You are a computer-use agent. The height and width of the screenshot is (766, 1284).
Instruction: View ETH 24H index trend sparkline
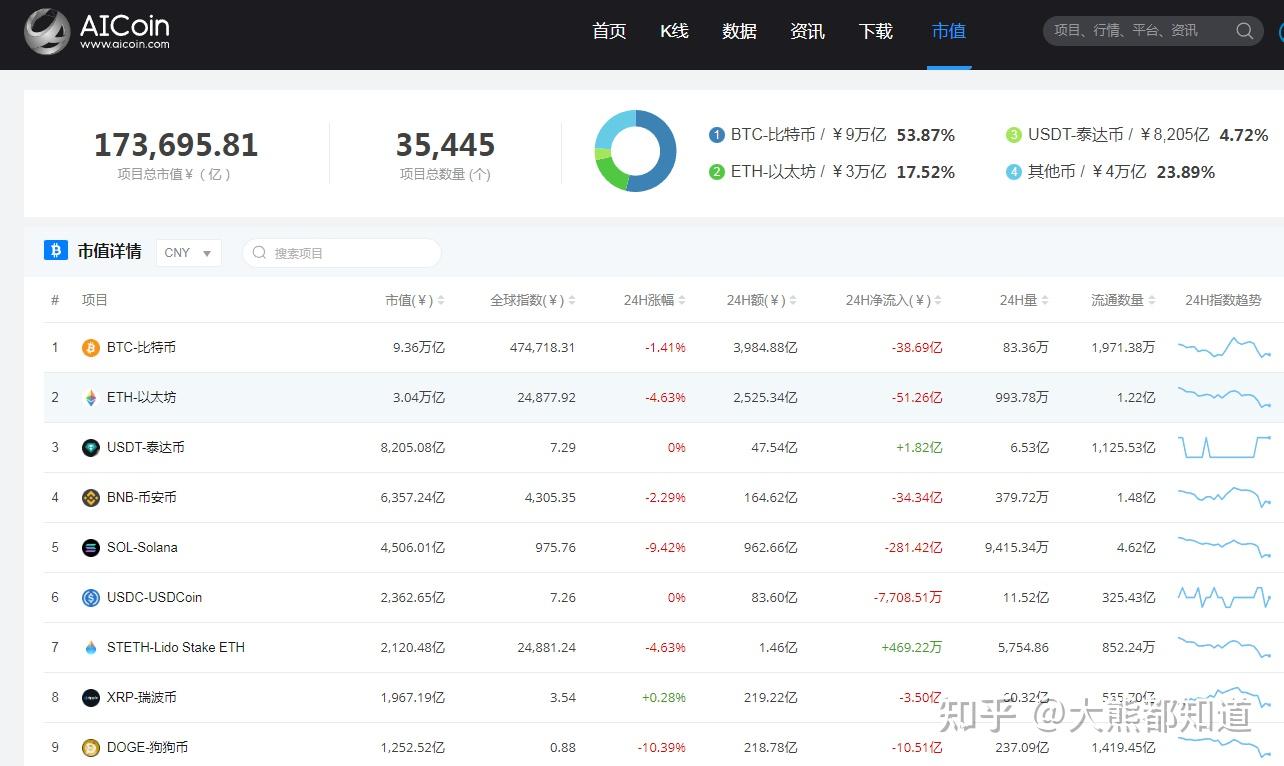click(x=1224, y=397)
